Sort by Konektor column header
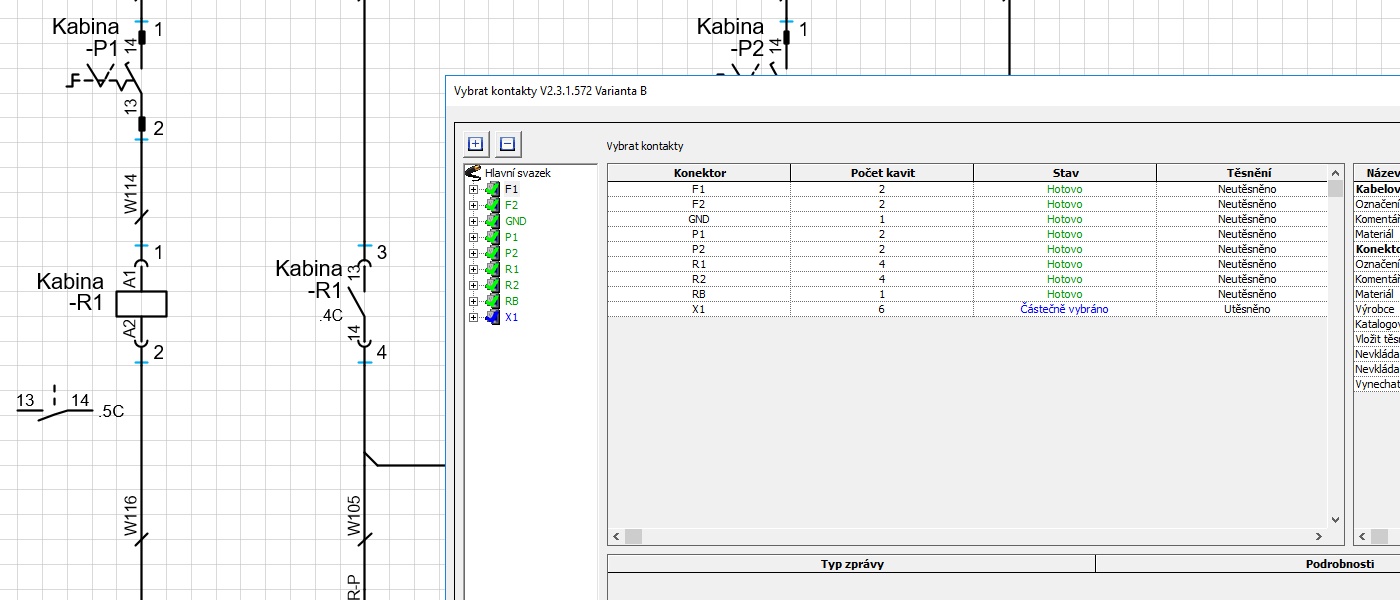 (699, 173)
